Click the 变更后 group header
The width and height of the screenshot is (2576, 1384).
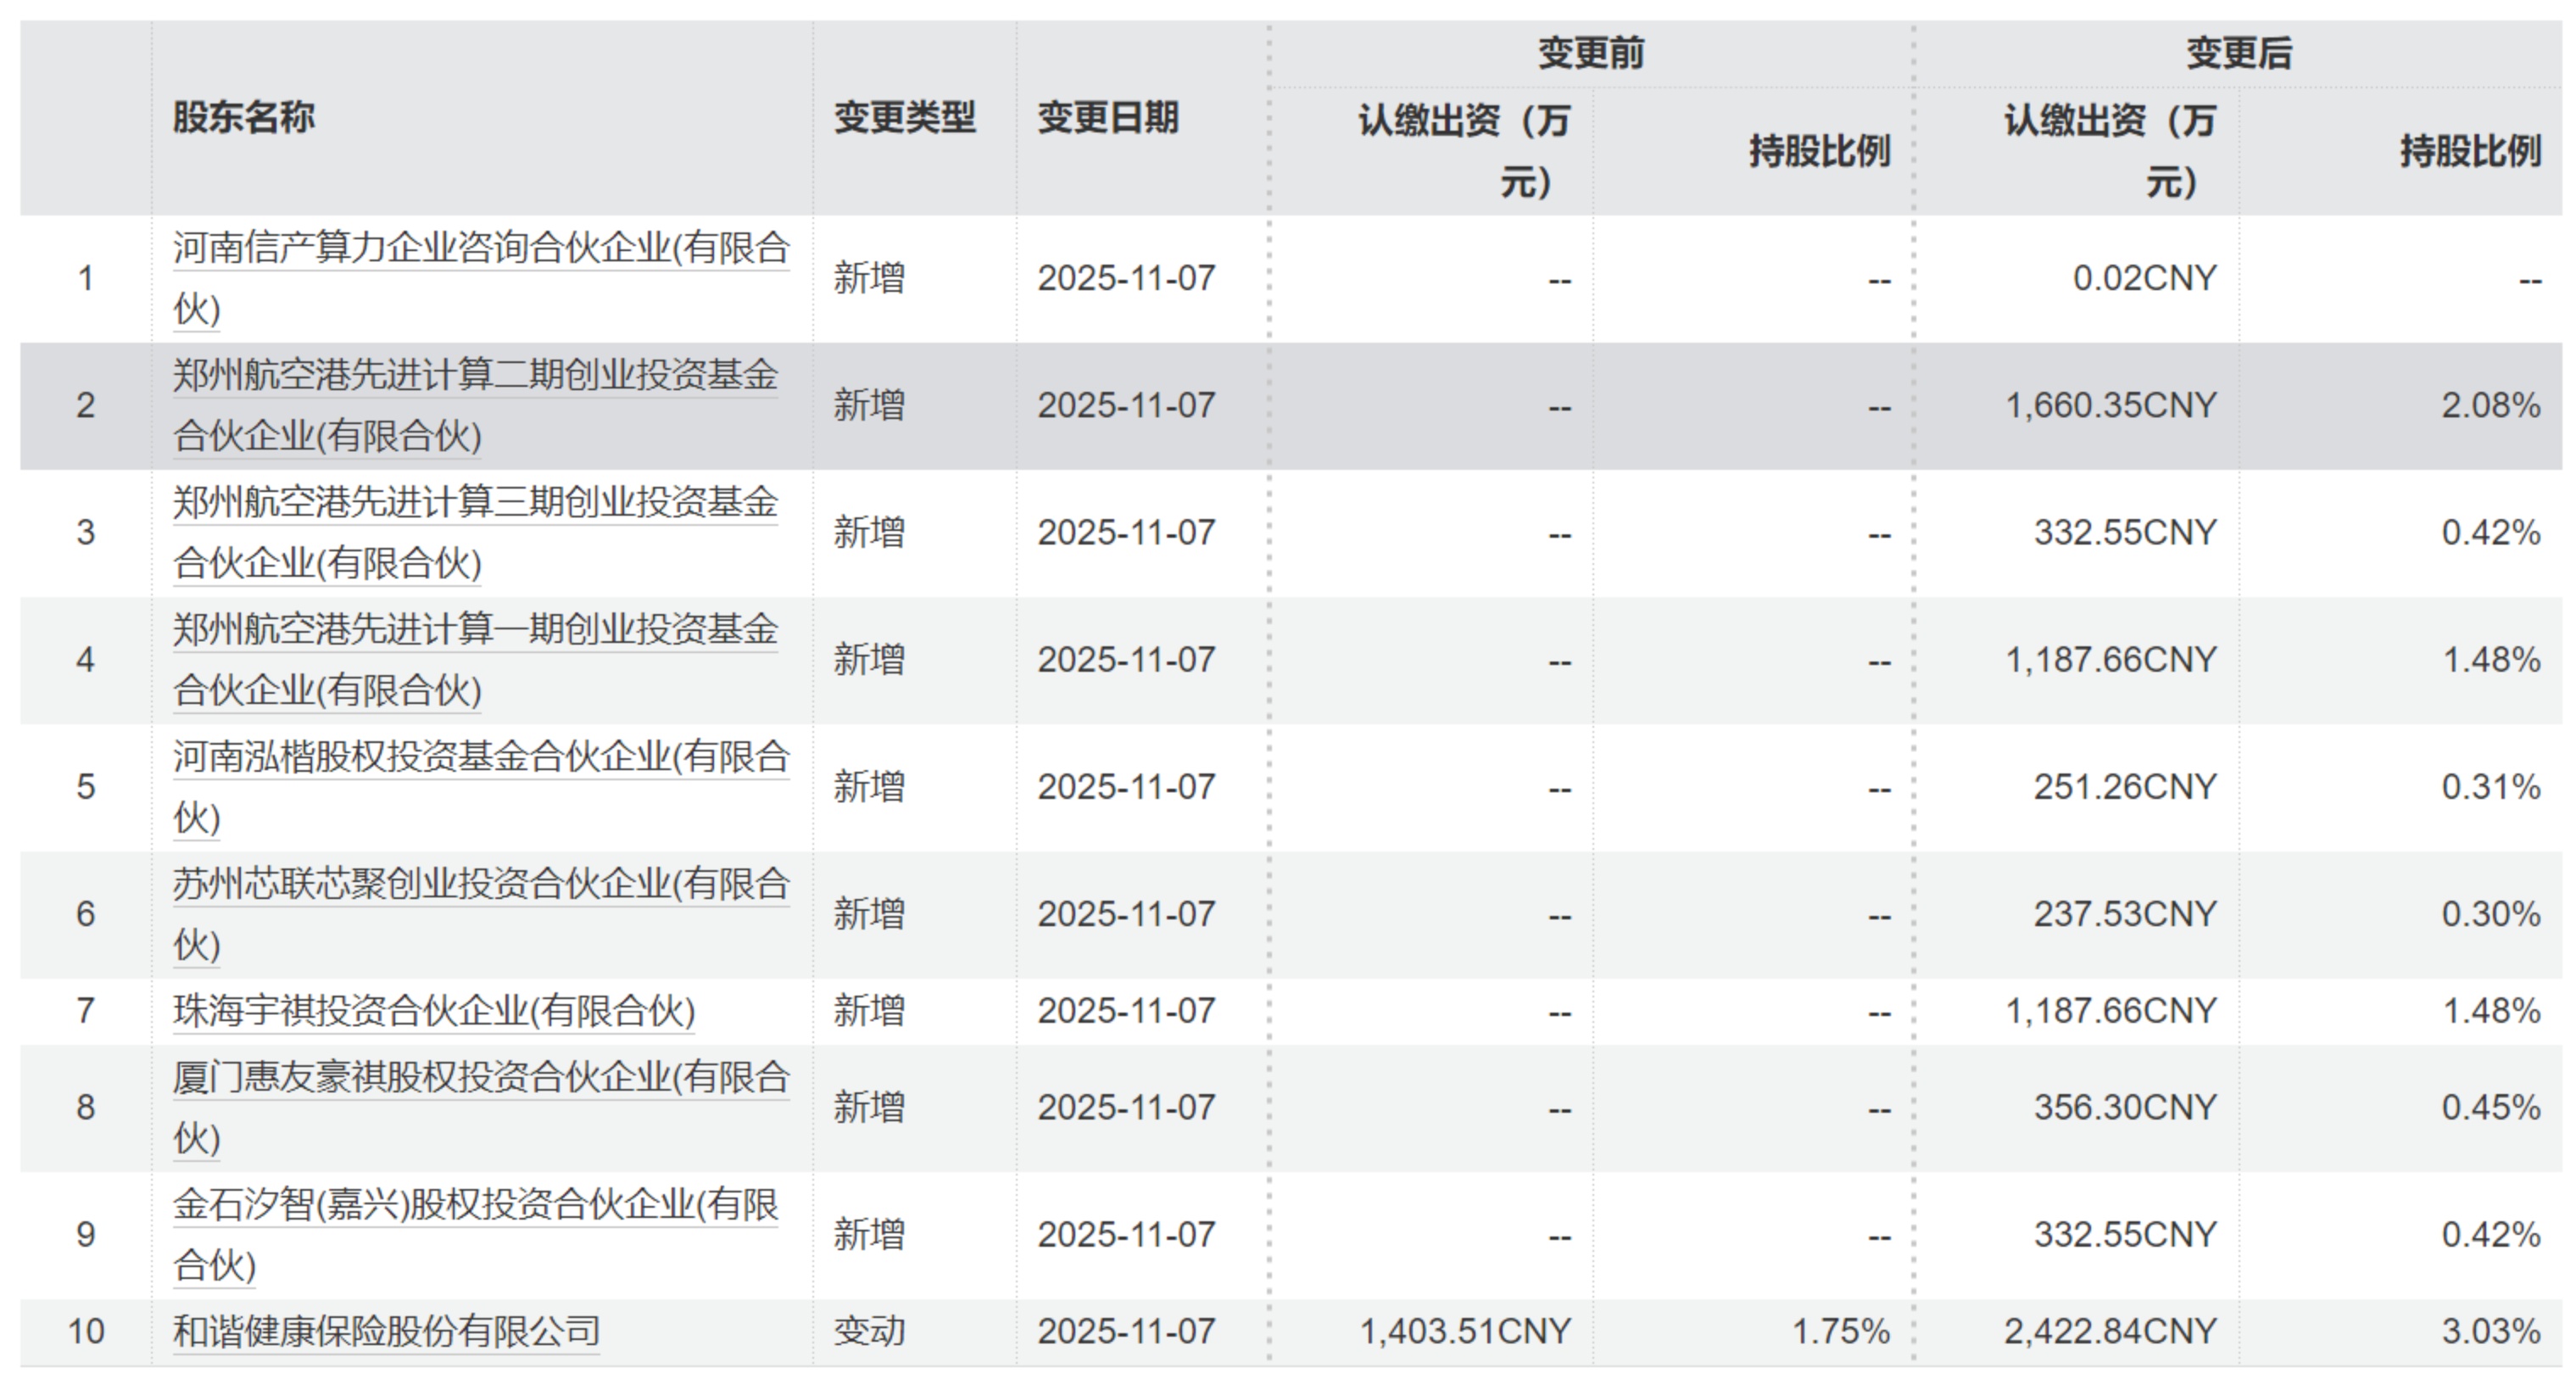[x=2238, y=53]
